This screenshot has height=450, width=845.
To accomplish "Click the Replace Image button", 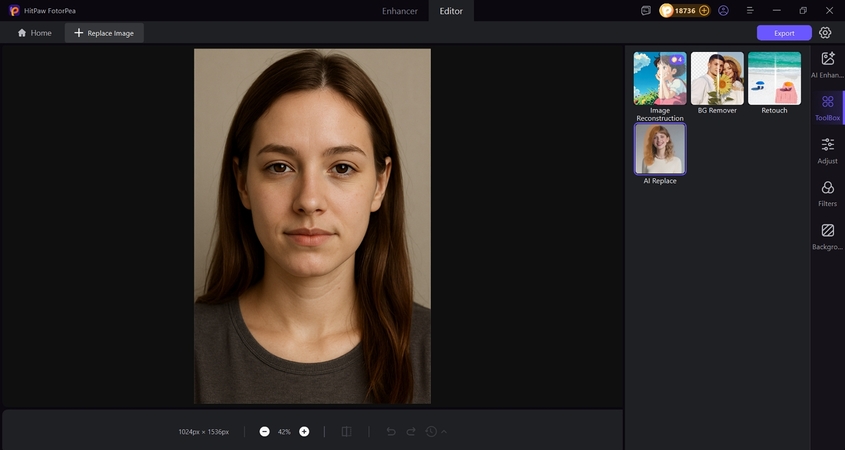I will (x=104, y=33).
